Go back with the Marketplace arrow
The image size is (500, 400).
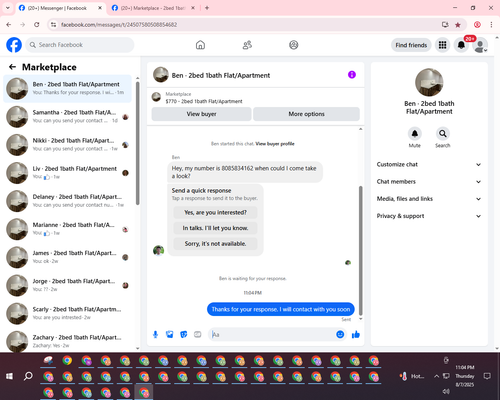12,67
